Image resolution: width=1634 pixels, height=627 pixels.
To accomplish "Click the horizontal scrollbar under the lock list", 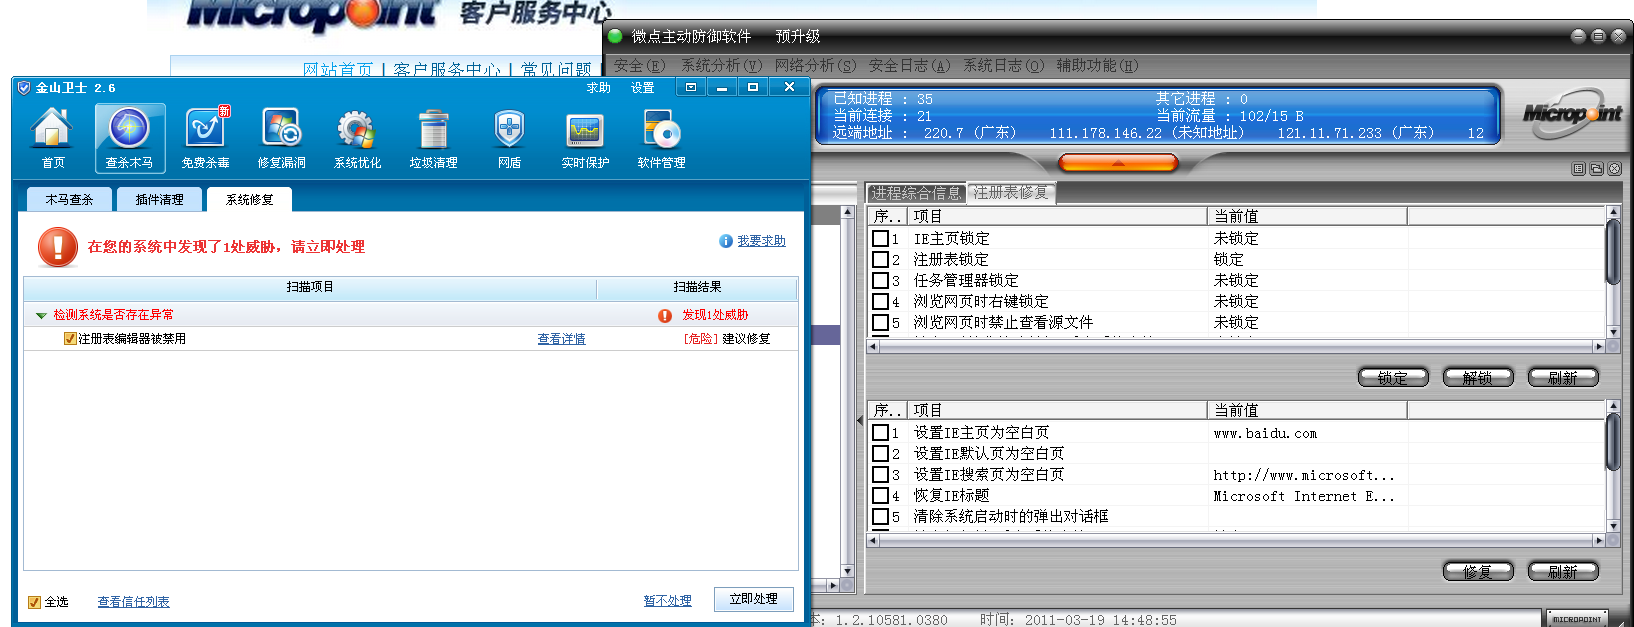I will pos(1236,346).
